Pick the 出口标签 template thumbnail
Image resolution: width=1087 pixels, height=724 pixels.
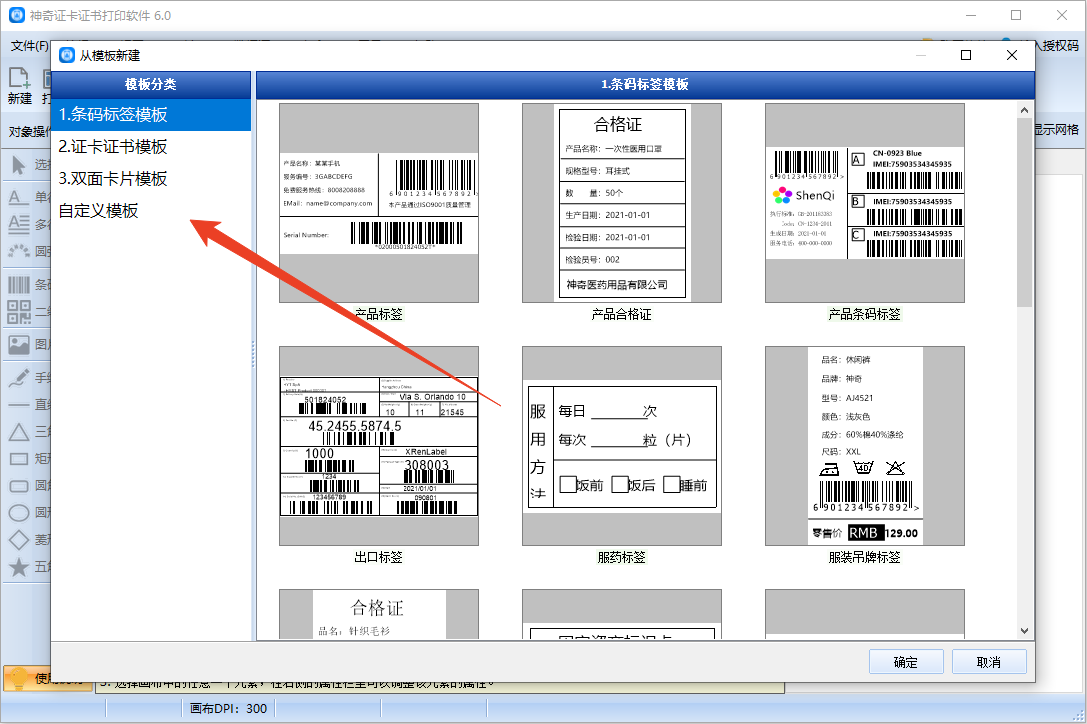tap(379, 446)
